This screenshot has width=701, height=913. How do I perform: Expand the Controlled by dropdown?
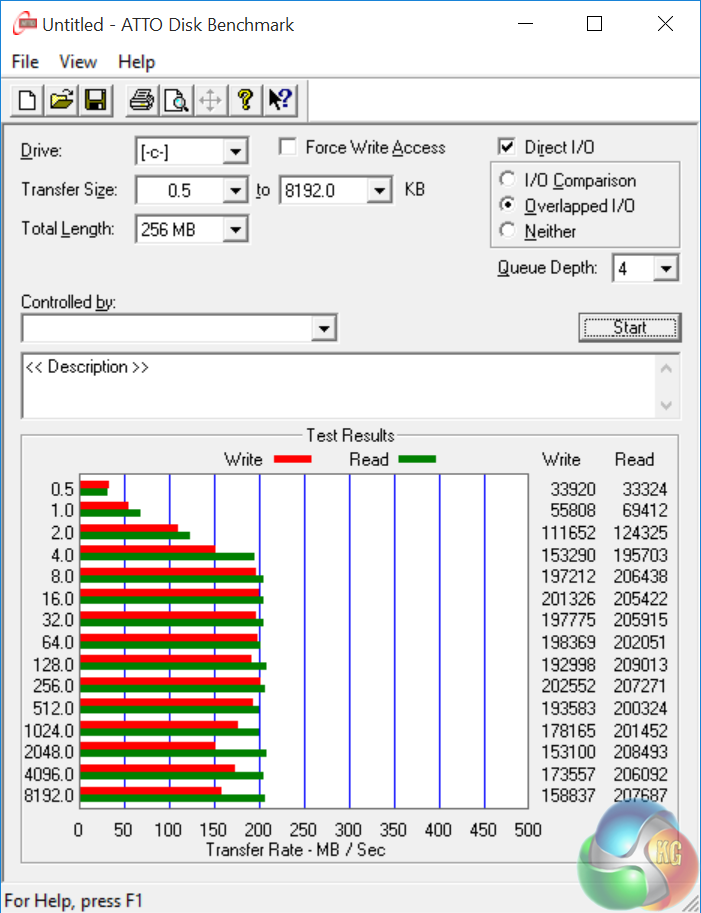(324, 329)
